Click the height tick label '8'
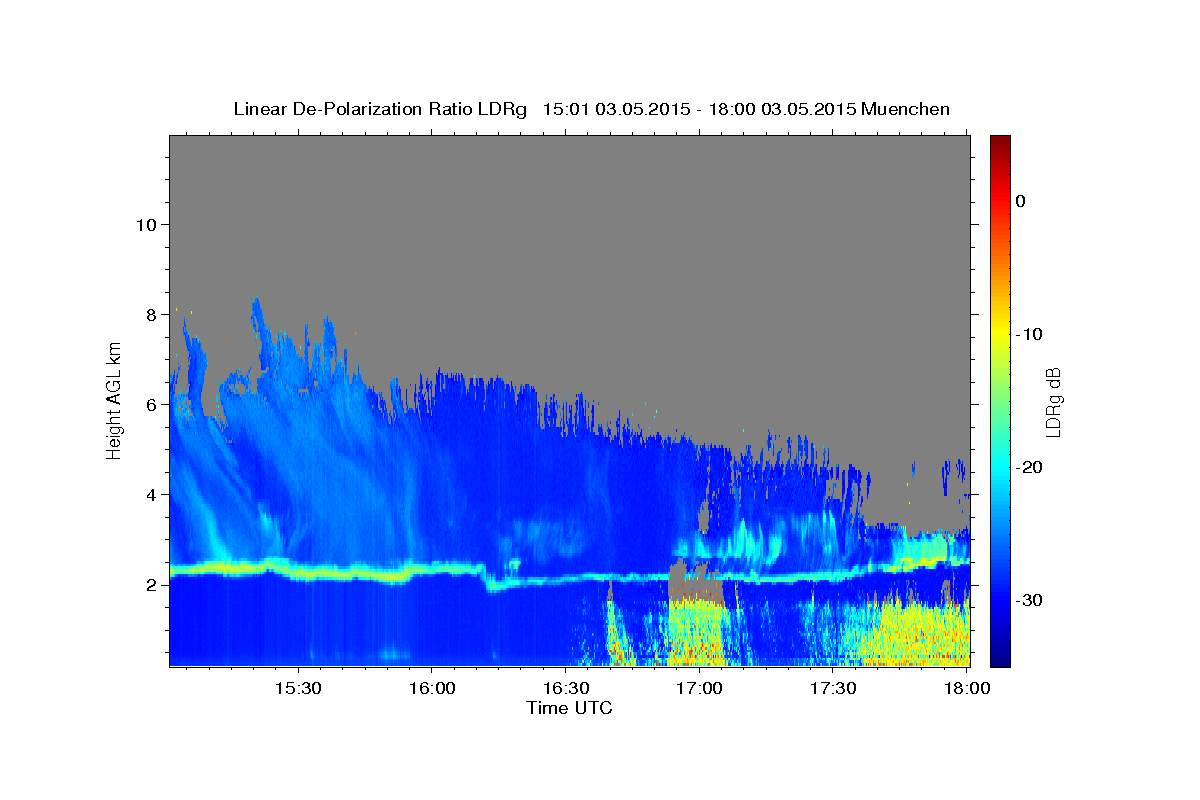 151,314
